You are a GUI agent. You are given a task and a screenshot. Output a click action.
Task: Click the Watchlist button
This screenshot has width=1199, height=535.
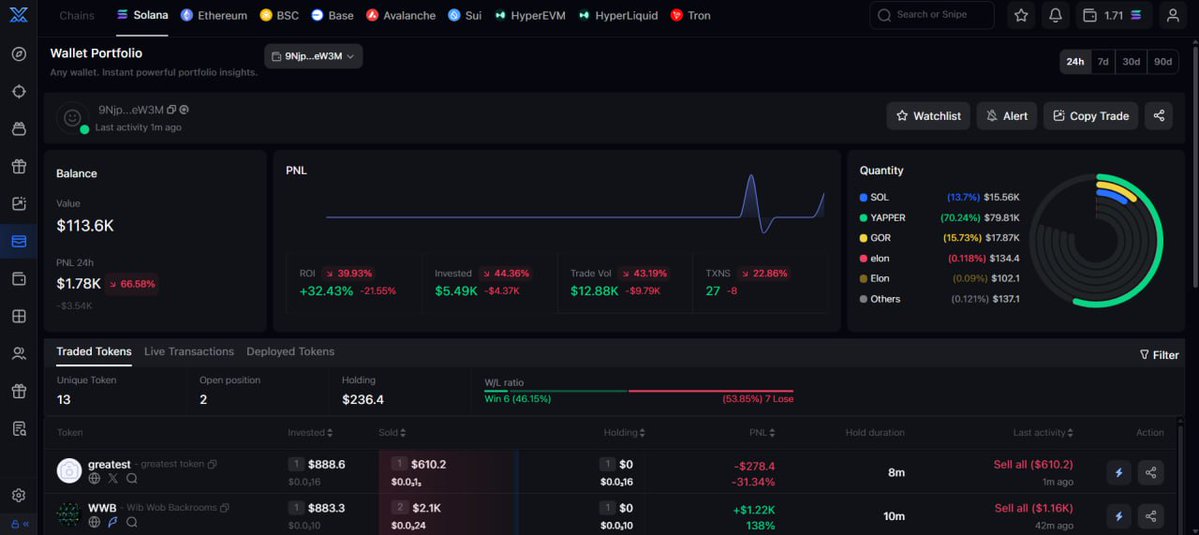click(x=928, y=116)
